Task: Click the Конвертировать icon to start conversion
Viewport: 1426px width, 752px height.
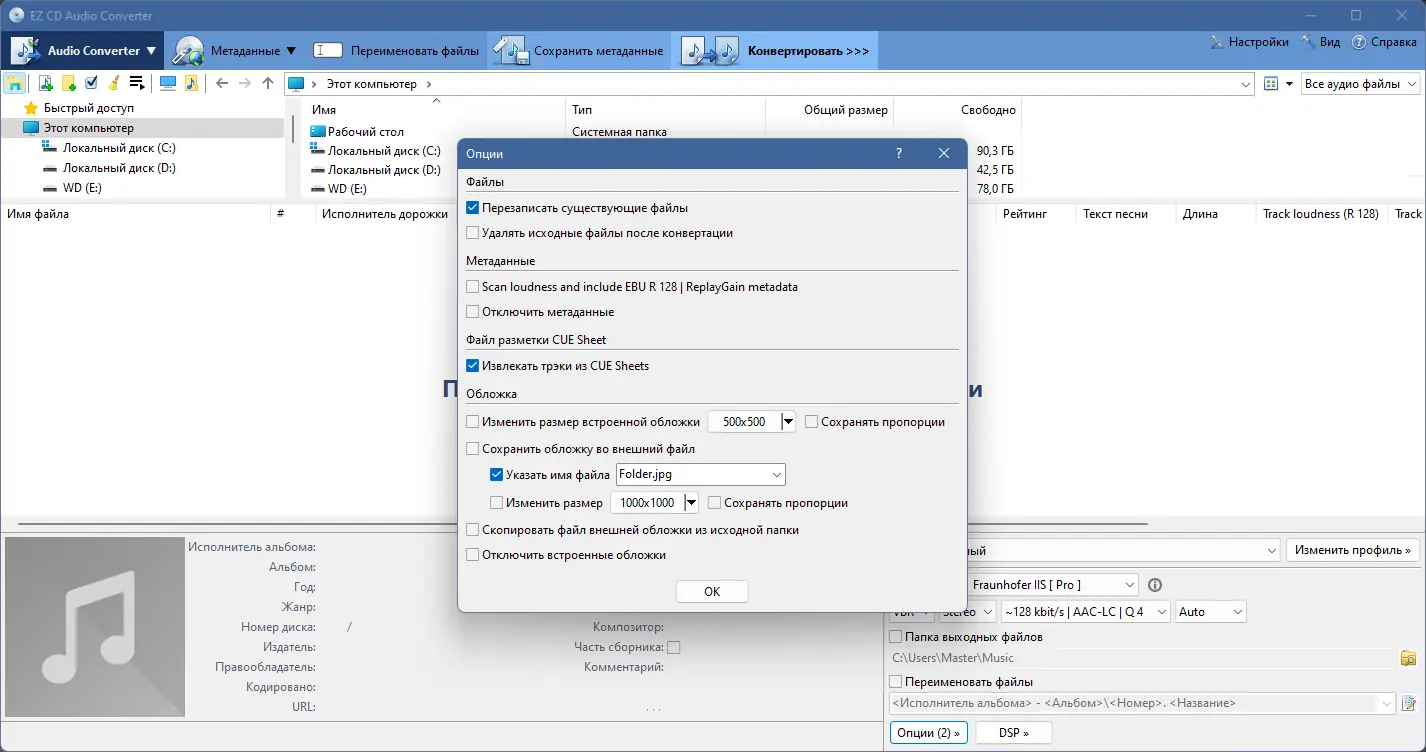Action: tap(710, 51)
